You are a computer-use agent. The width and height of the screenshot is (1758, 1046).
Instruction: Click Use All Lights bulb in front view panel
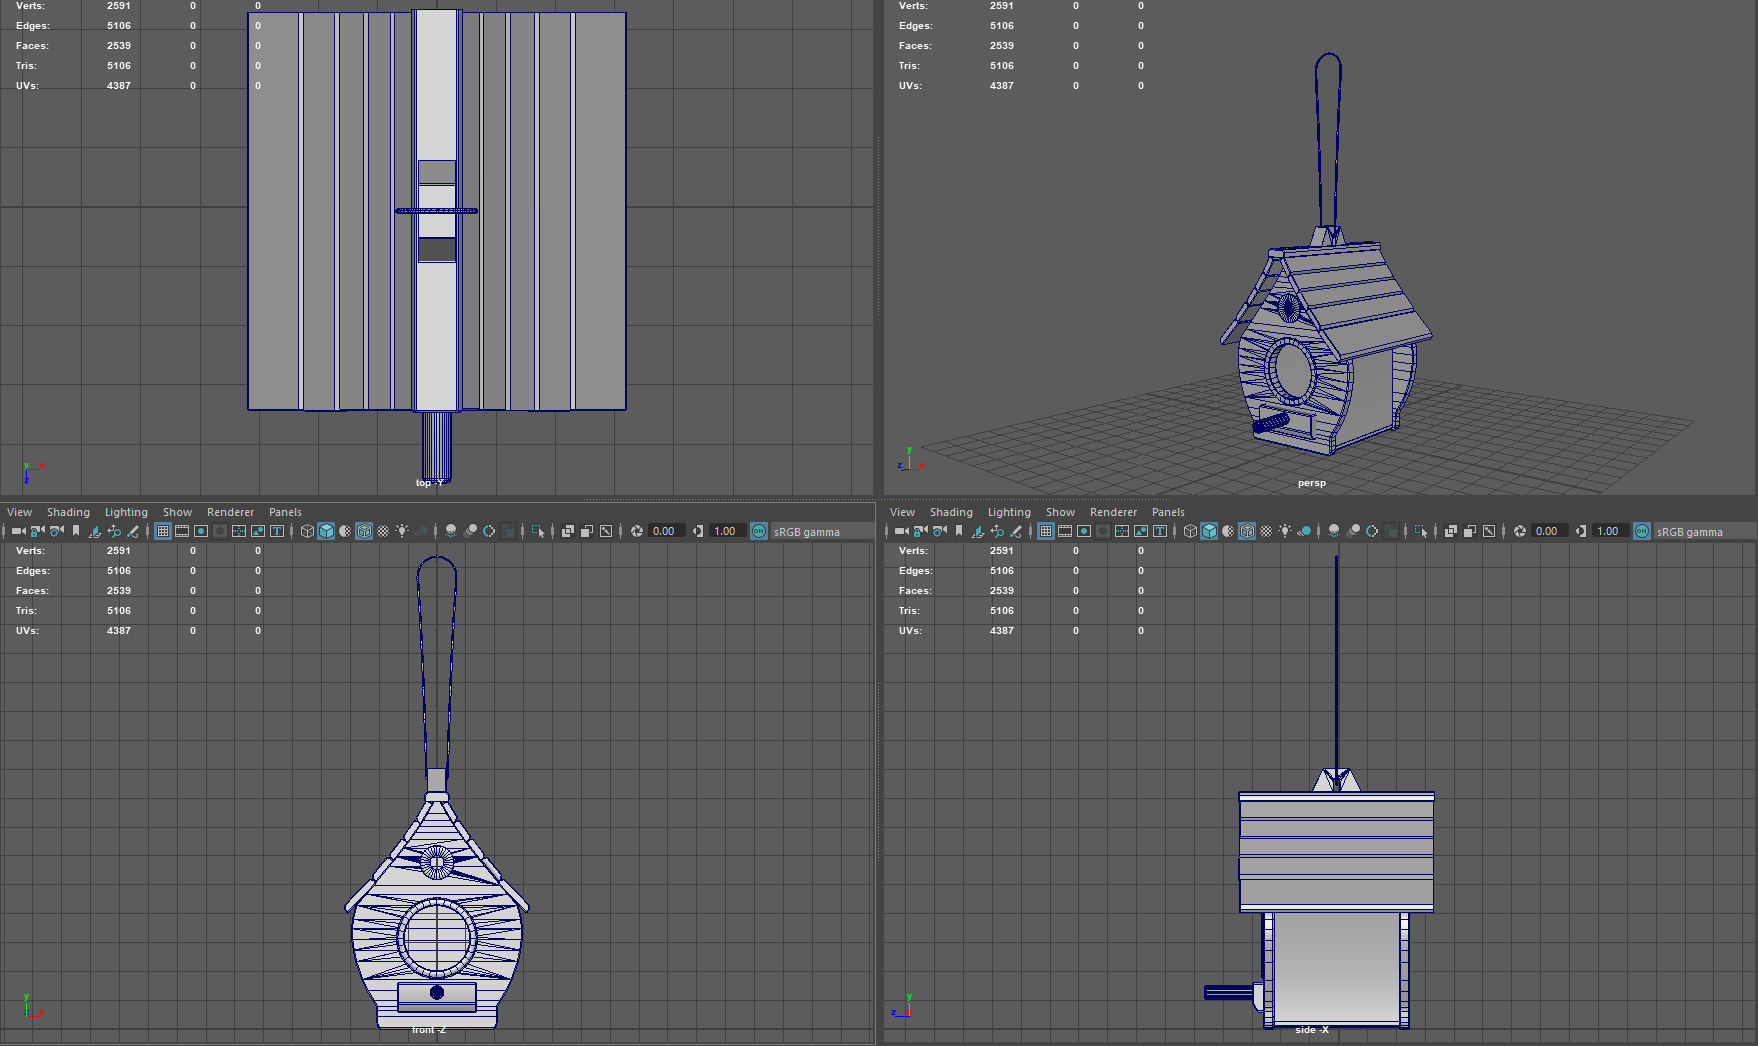402,531
